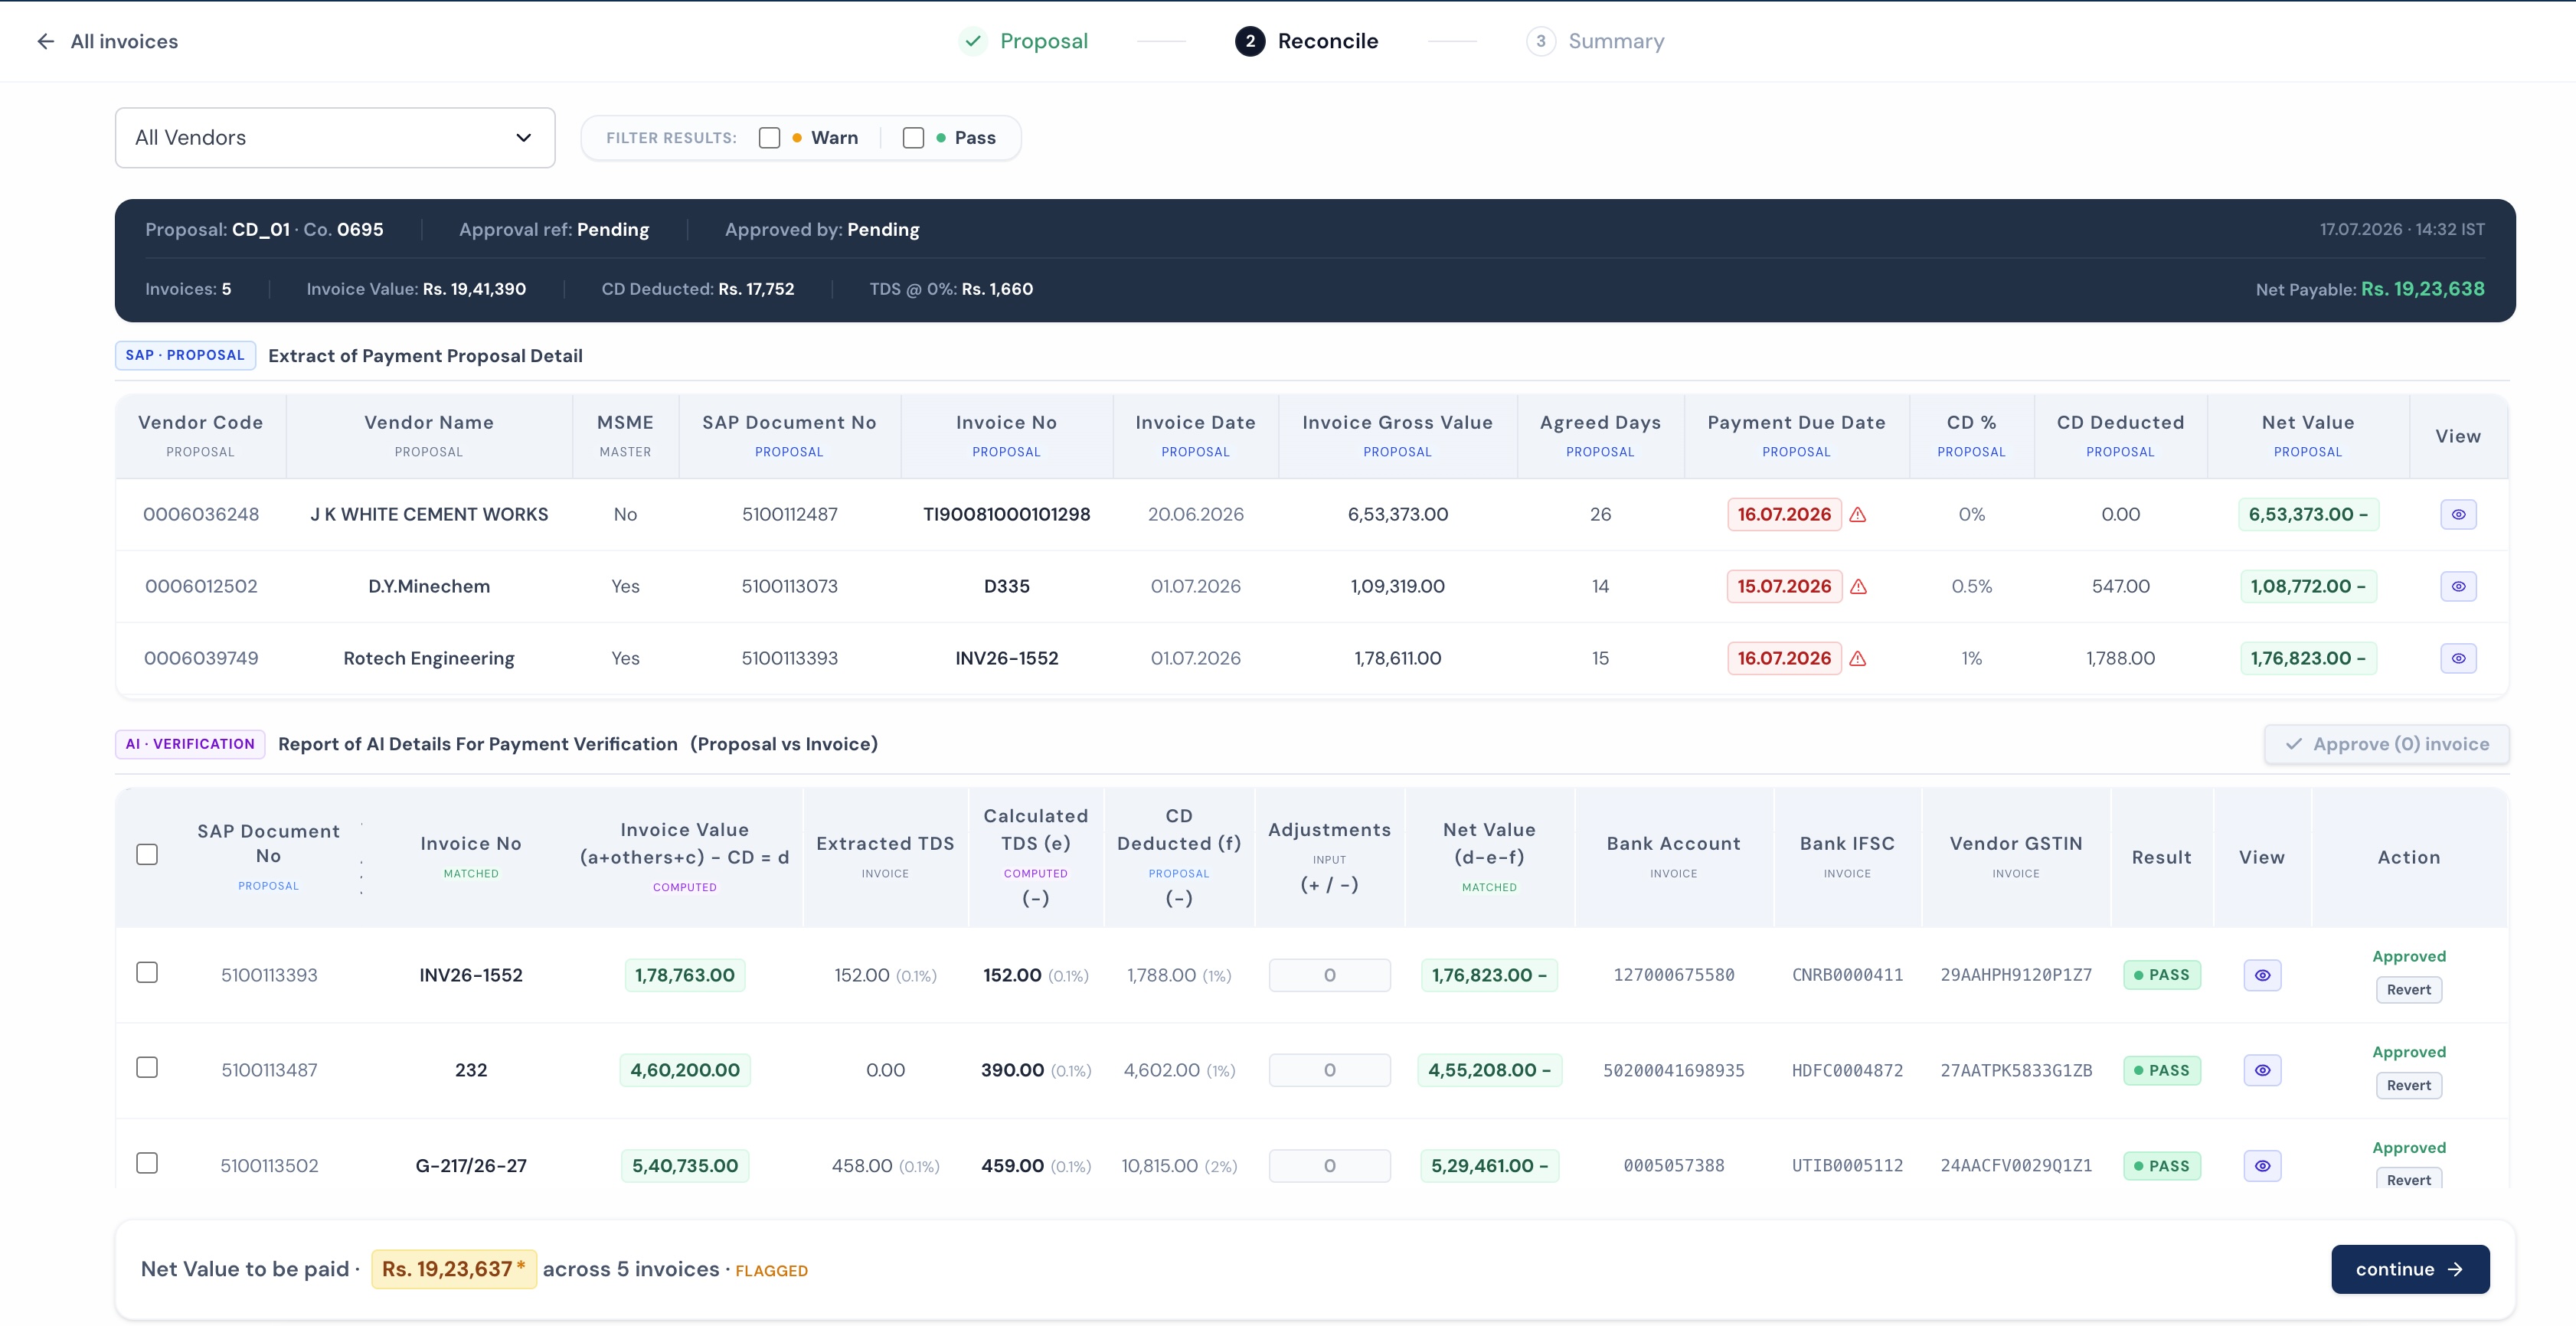Click IFSC code CNRB0000411

pyautogui.click(x=1847, y=975)
